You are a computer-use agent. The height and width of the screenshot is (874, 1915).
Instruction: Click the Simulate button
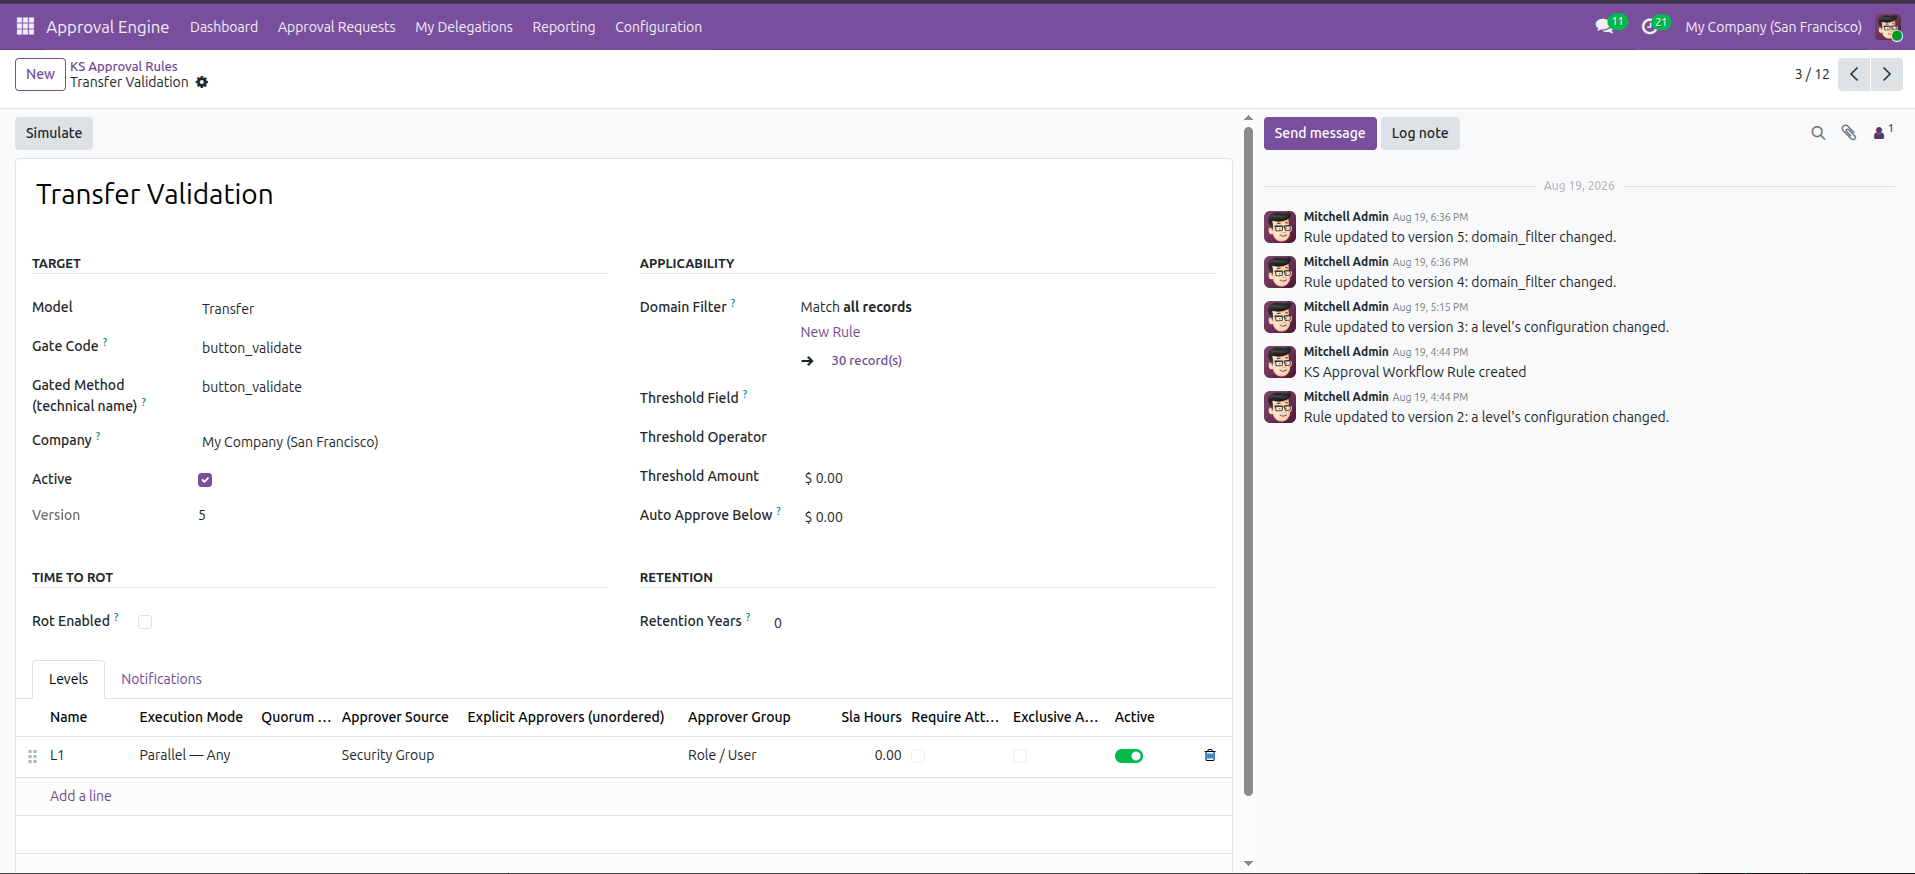click(x=54, y=133)
